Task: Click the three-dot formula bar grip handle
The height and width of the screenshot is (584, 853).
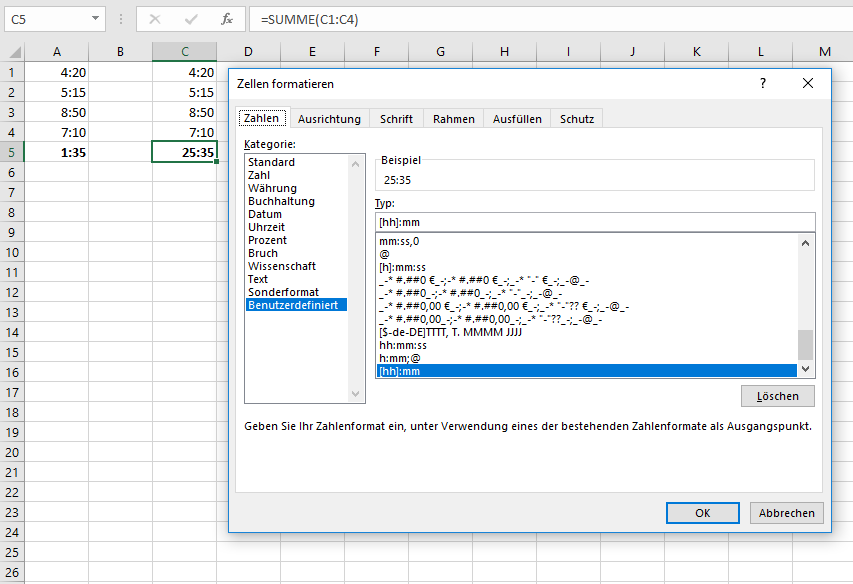Action: pyautogui.click(x=121, y=20)
